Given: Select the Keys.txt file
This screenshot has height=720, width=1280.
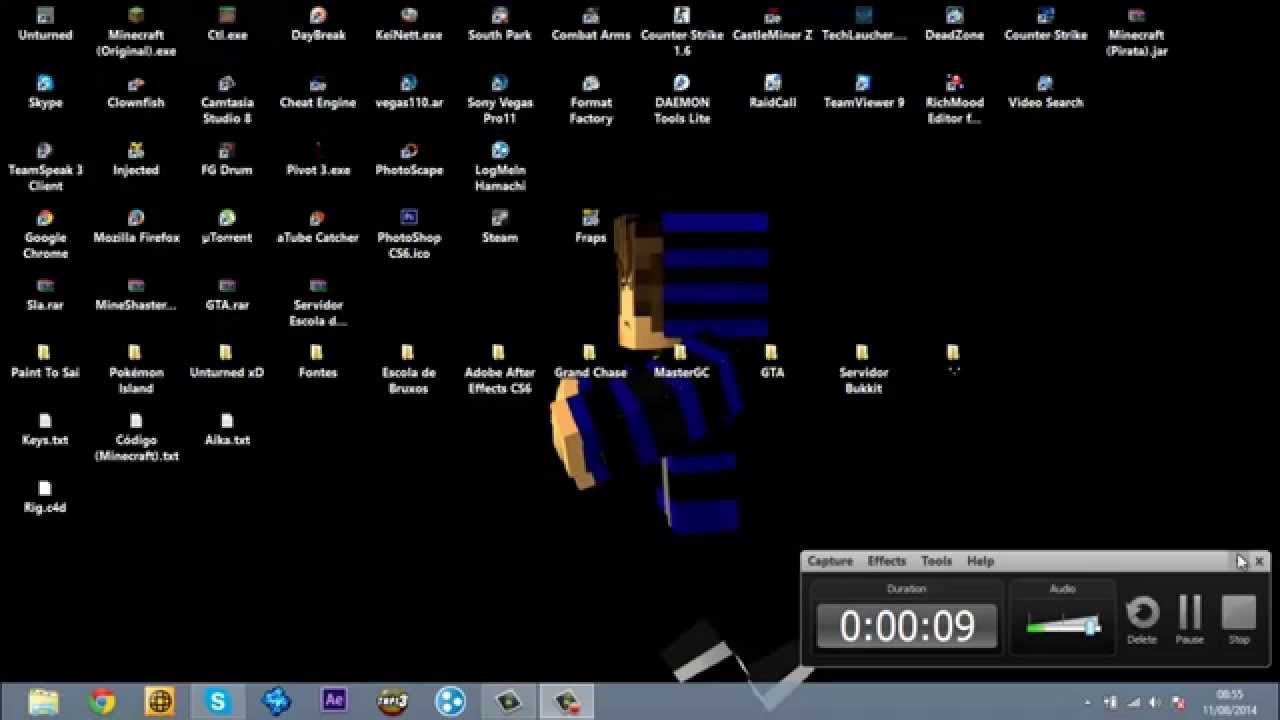Looking at the screenshot, I should tap(45, 430).
